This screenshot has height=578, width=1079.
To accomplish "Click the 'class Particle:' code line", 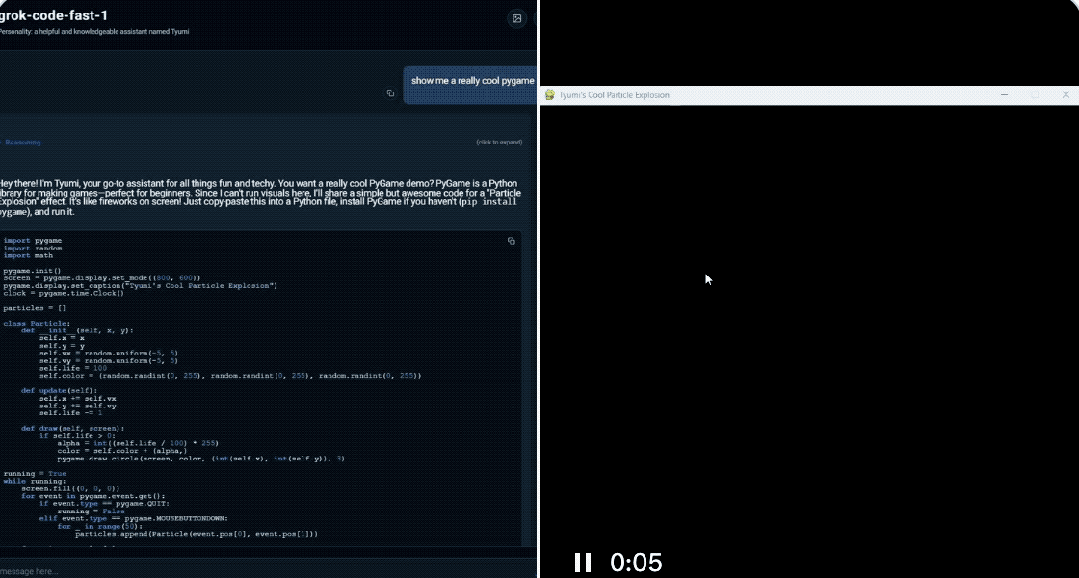I will pos(36,323).
